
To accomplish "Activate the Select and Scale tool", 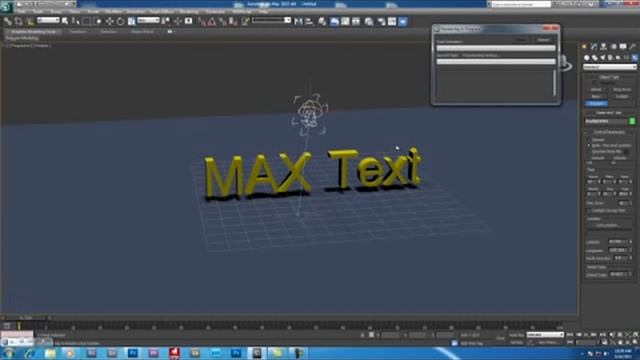I will (131, 21).
